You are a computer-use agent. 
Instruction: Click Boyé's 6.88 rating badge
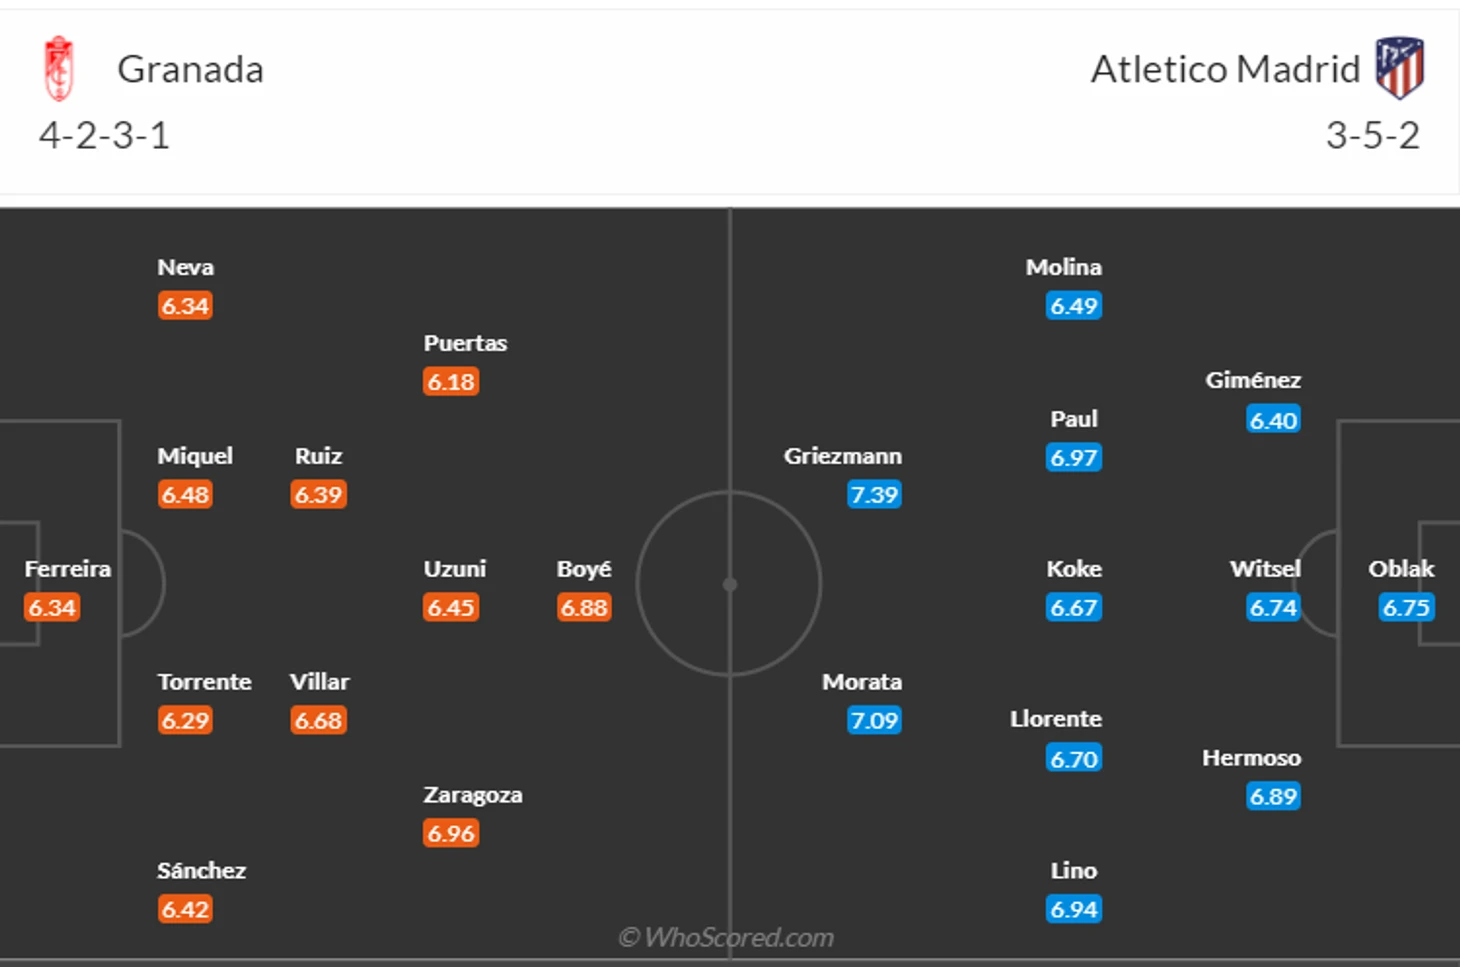(x=584, y=608)
